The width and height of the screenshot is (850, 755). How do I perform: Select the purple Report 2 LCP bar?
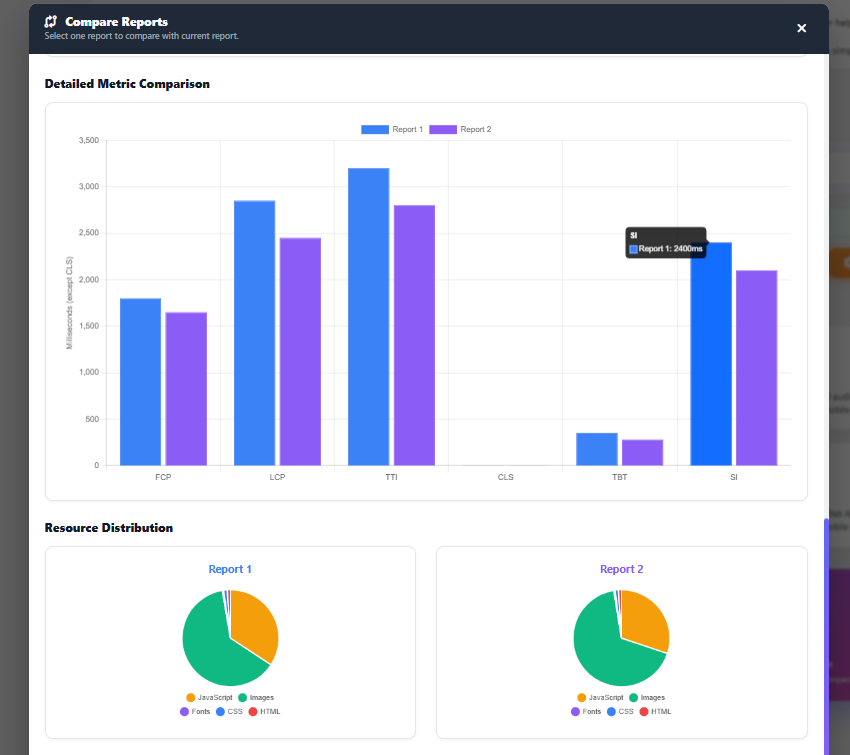(300, 352)
